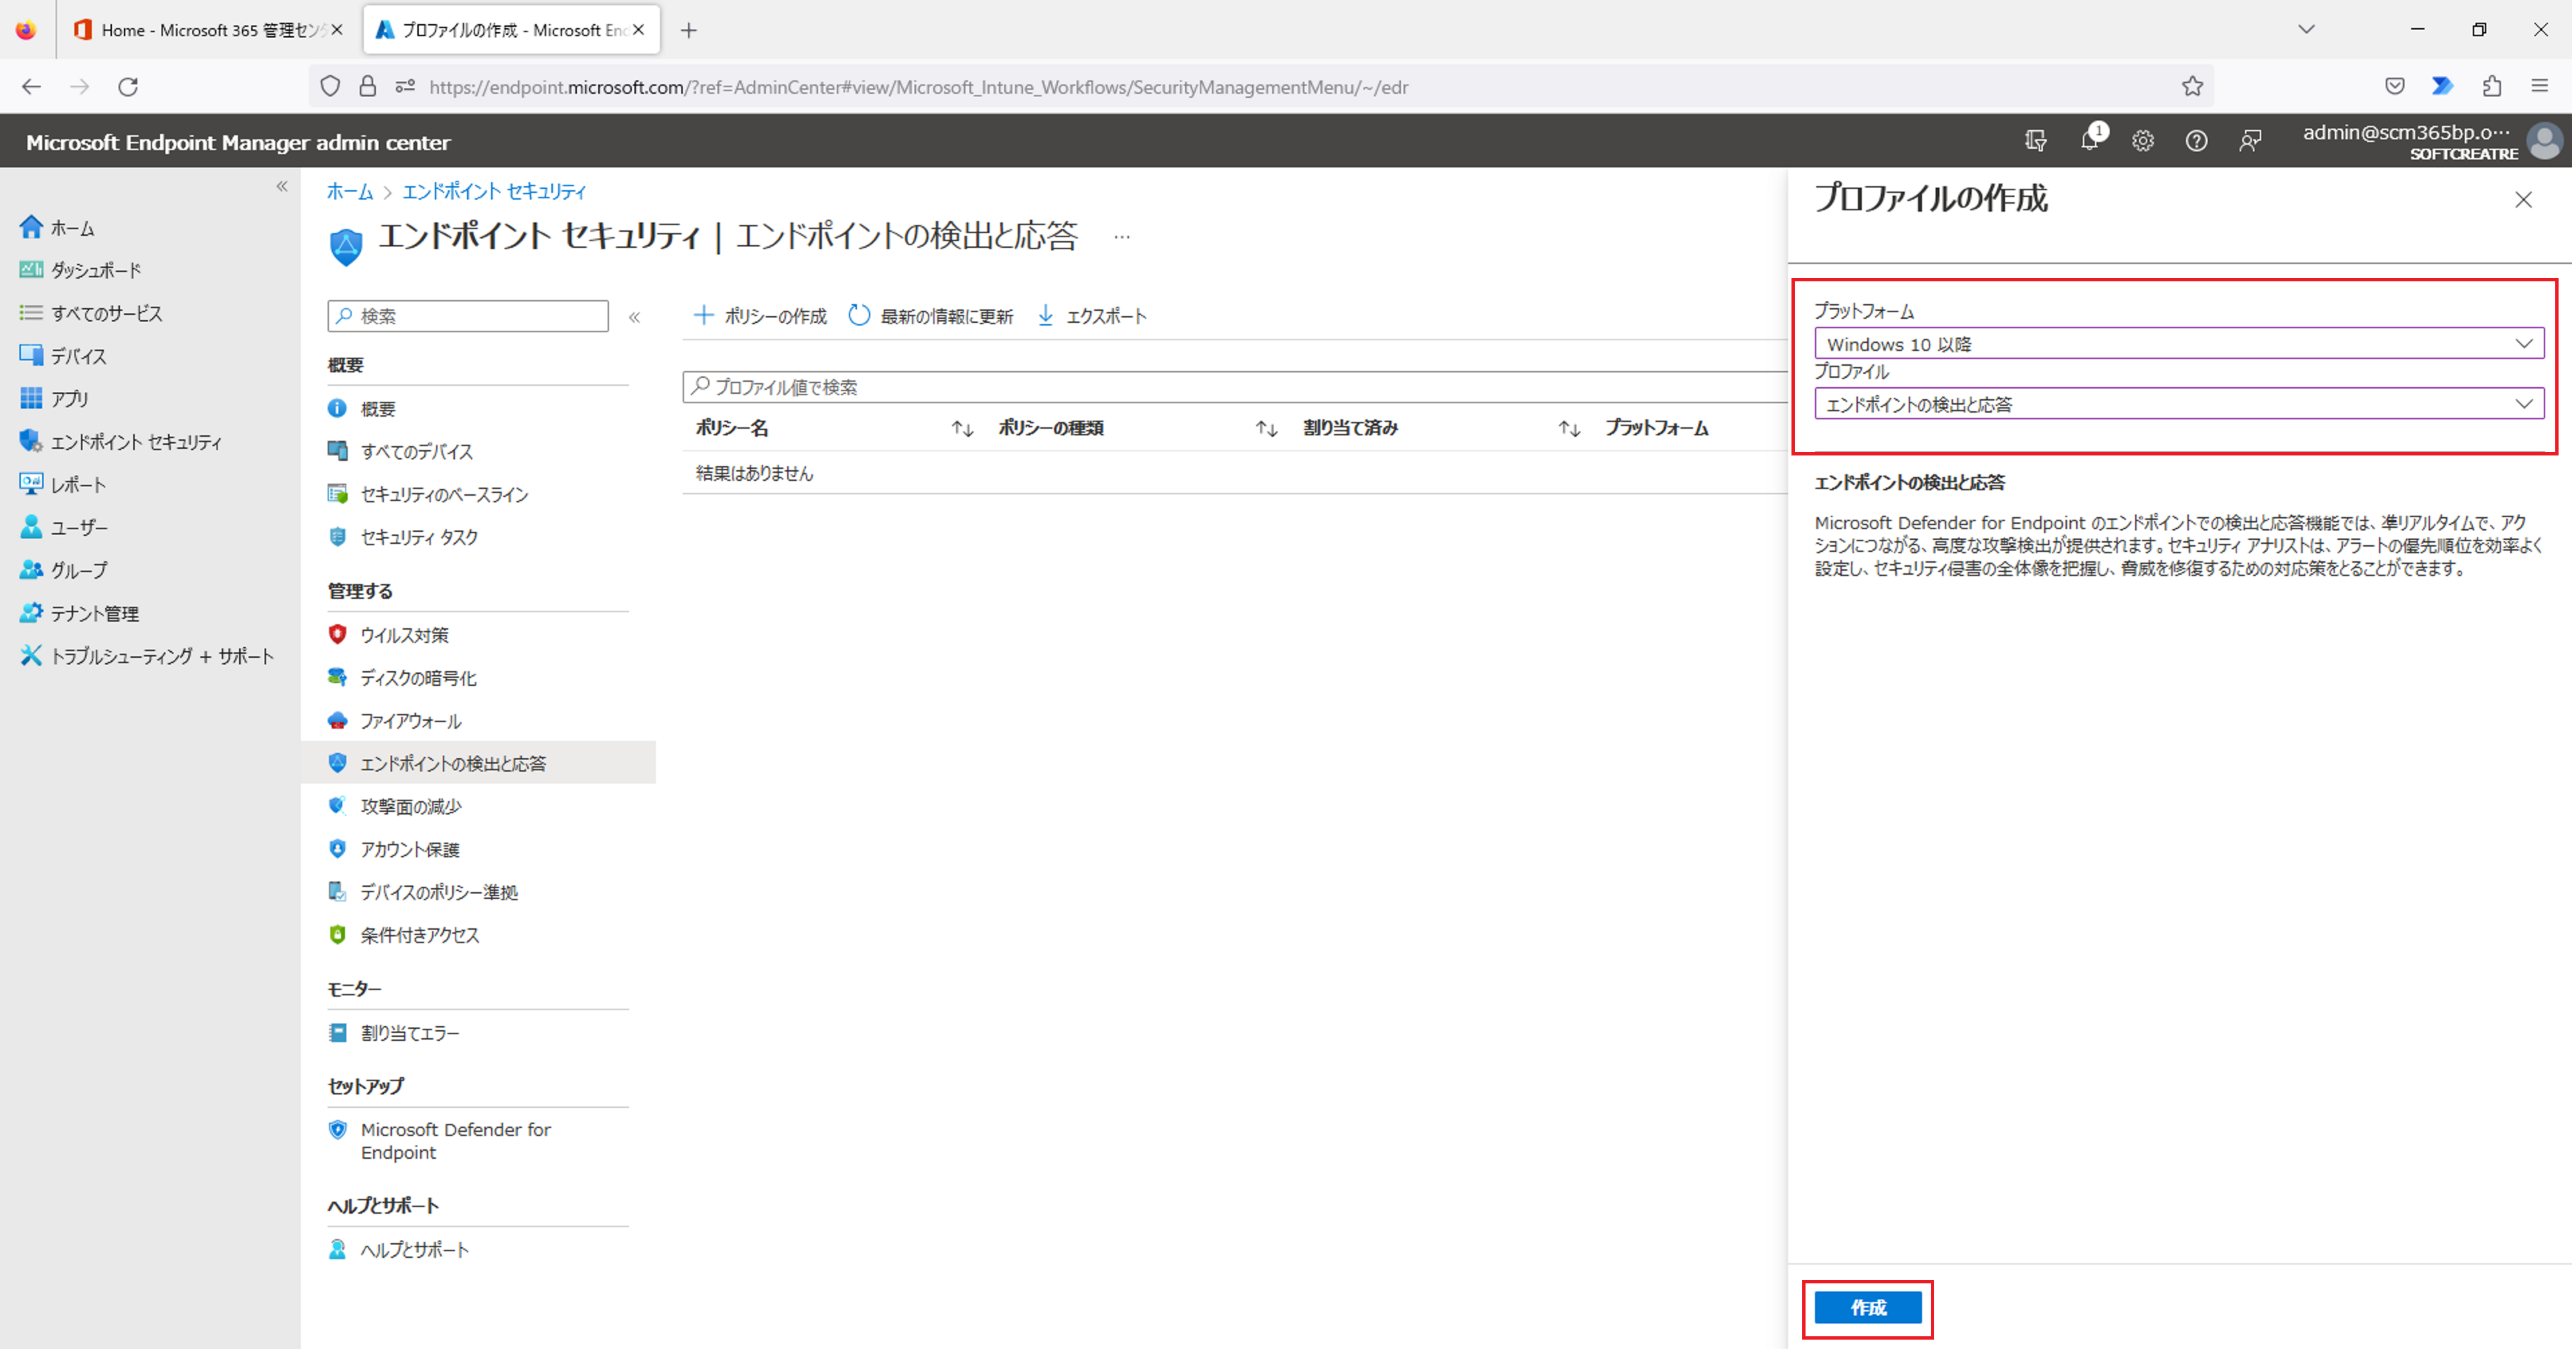Click the 作成 button
The height and width of the screenshot is (1349, 2576).
click(x=1868, y=1308)
